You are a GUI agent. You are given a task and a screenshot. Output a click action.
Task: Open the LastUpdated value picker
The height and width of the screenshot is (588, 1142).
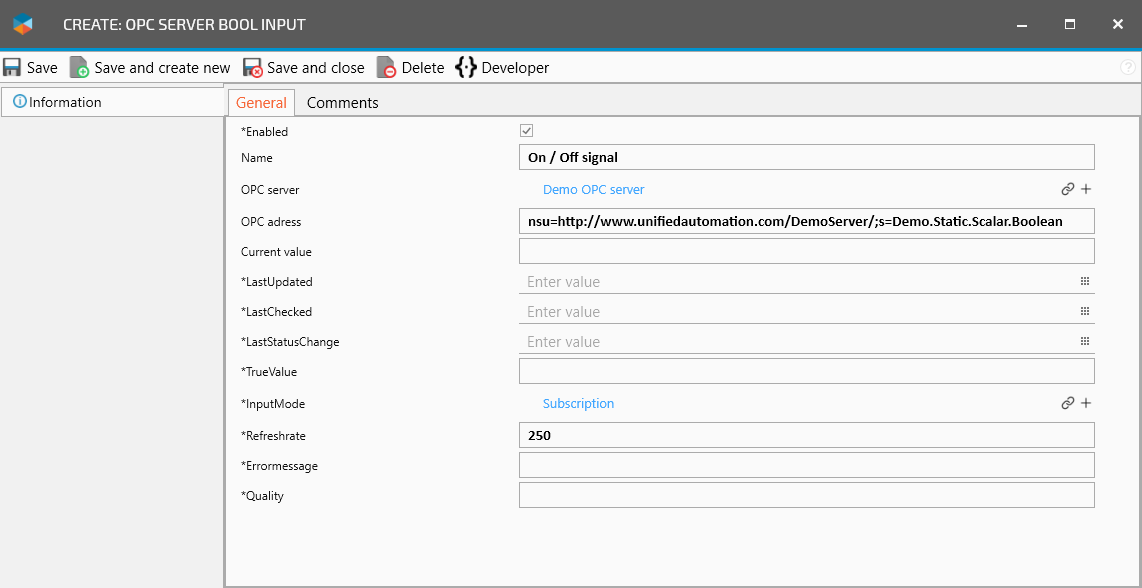(1085, 282)
